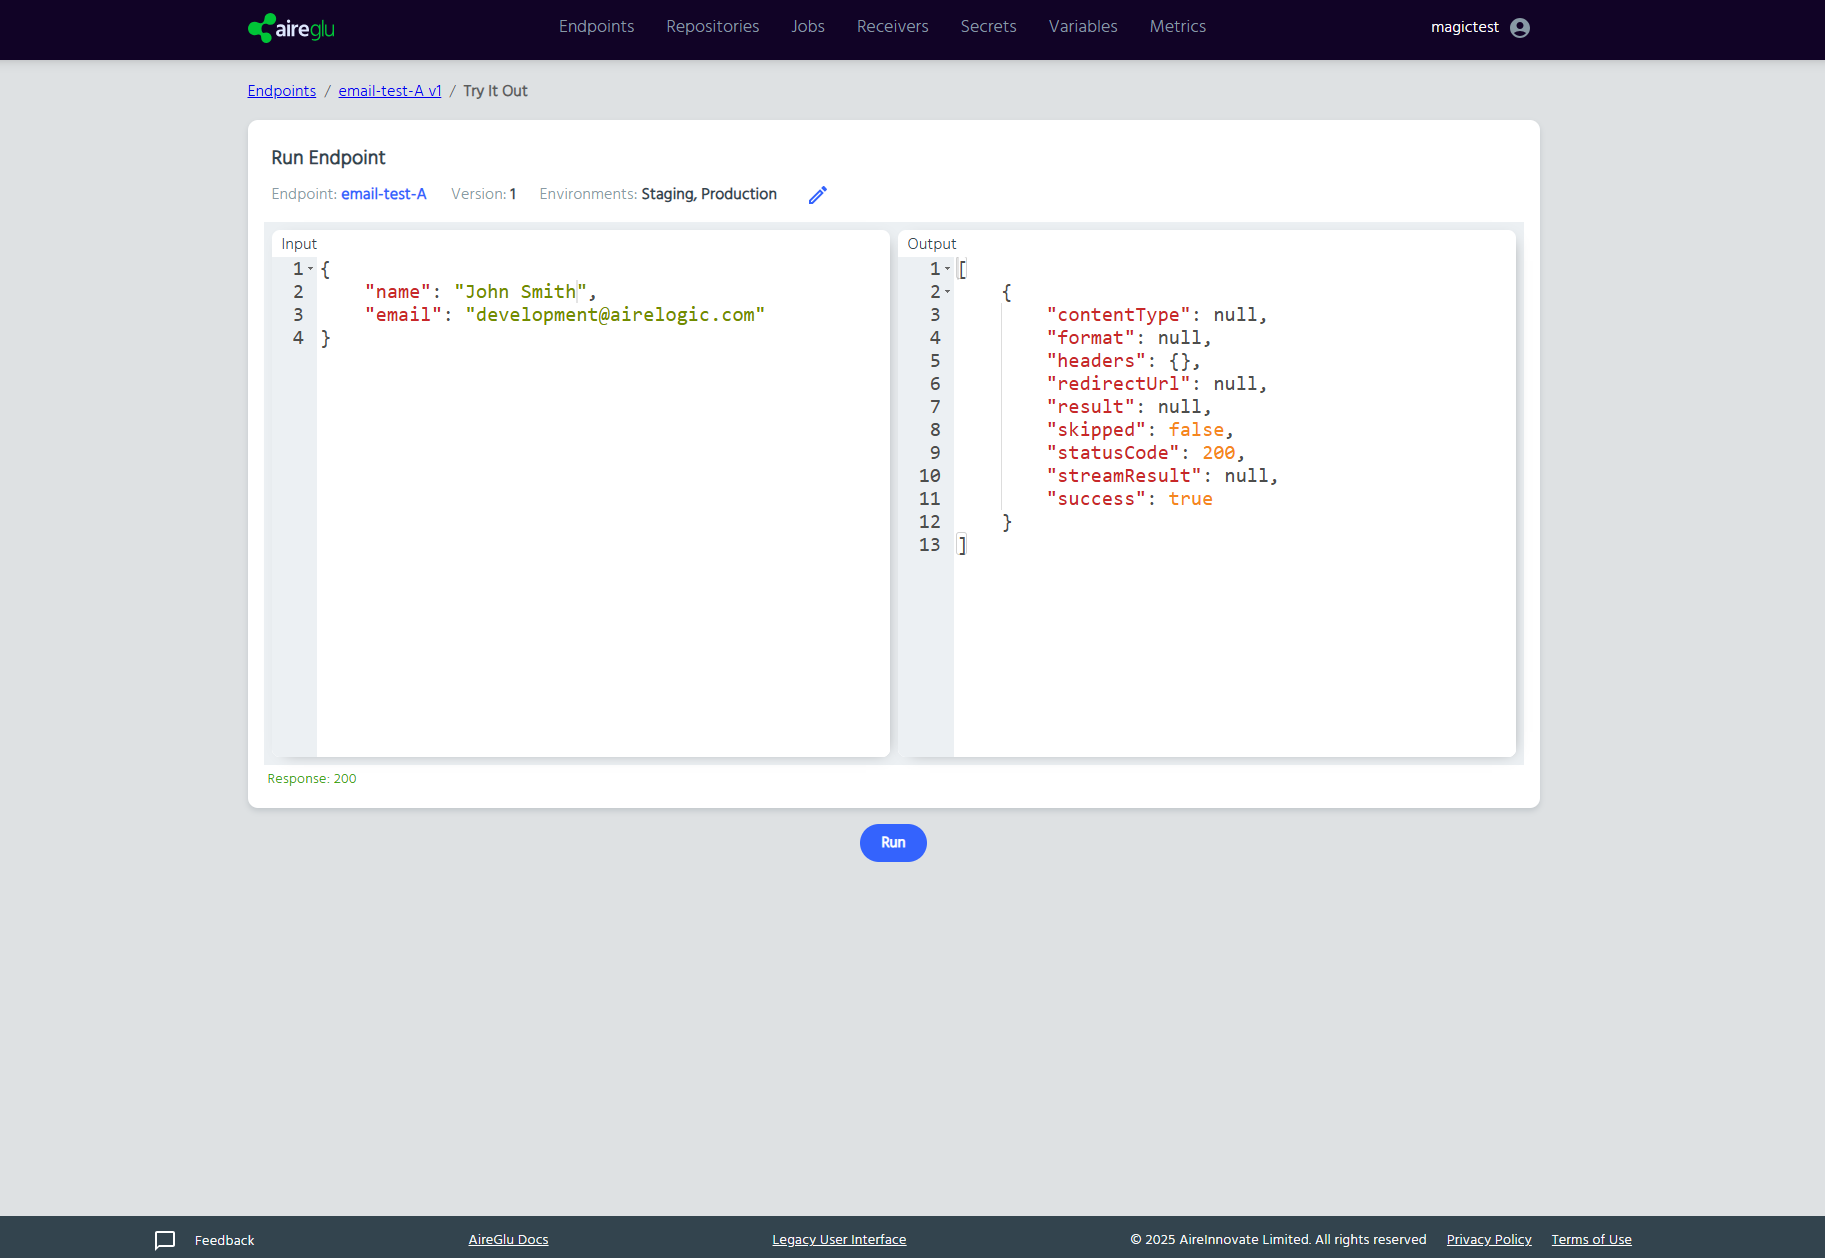Click the "streamResult" key in Output
Image resolution: width=1825 pixels, height=1258 pixels.
(x=1124, y=476)
